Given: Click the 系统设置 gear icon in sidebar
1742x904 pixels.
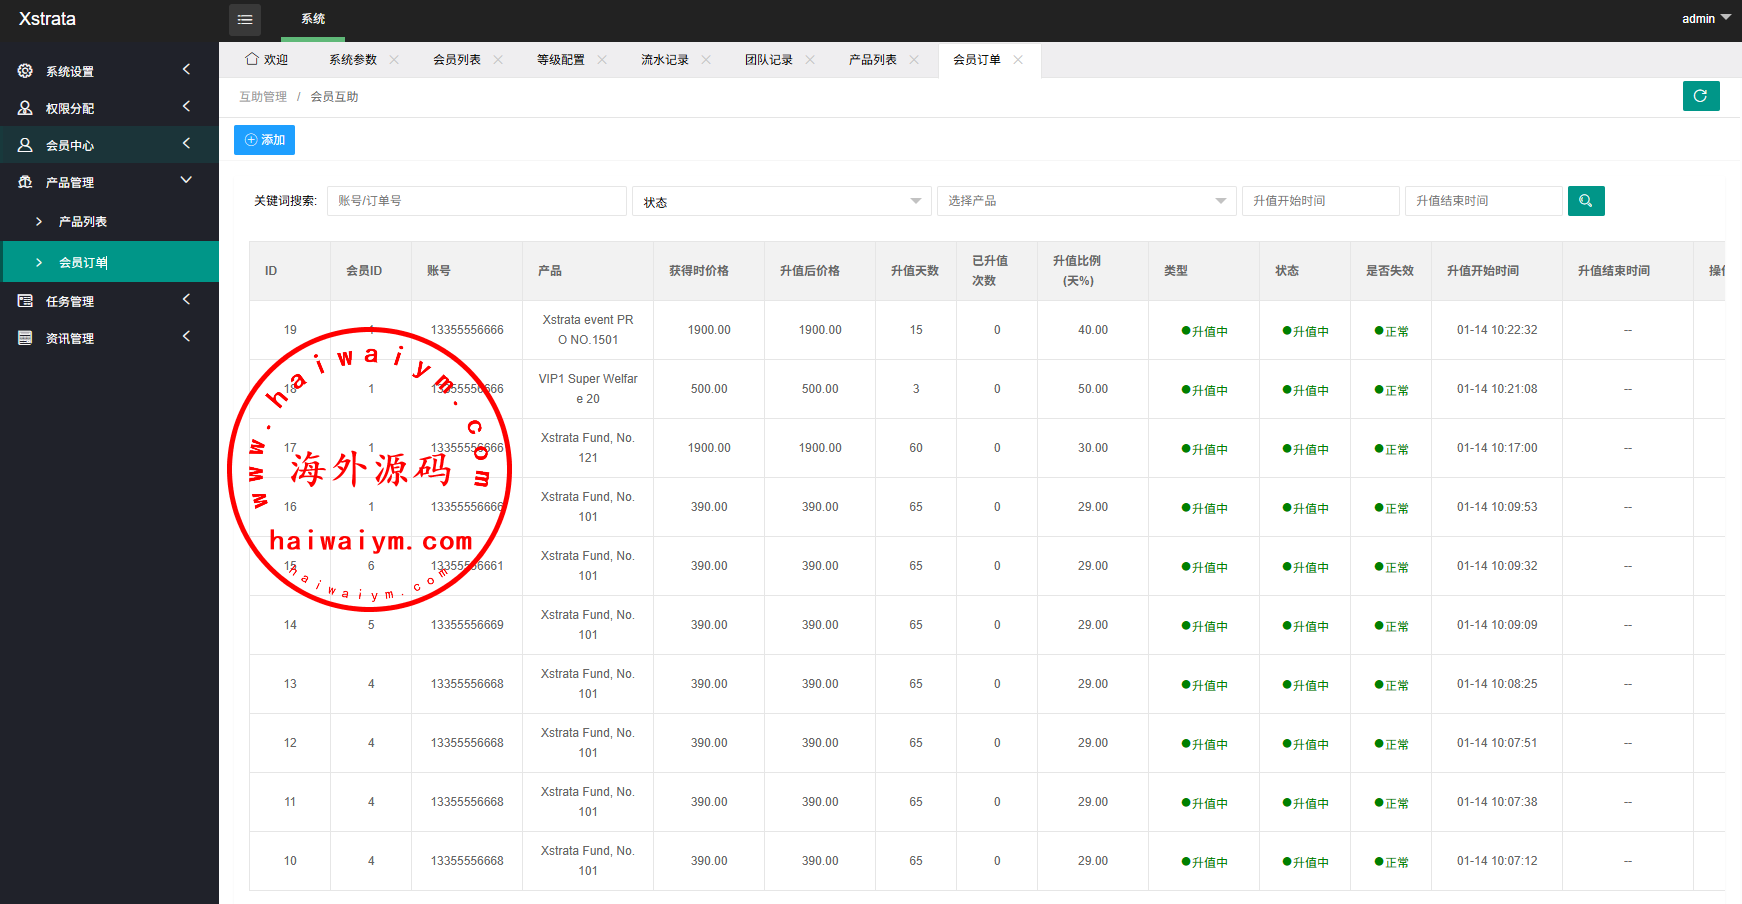Looking at the screenshot, I should [25, 71].
